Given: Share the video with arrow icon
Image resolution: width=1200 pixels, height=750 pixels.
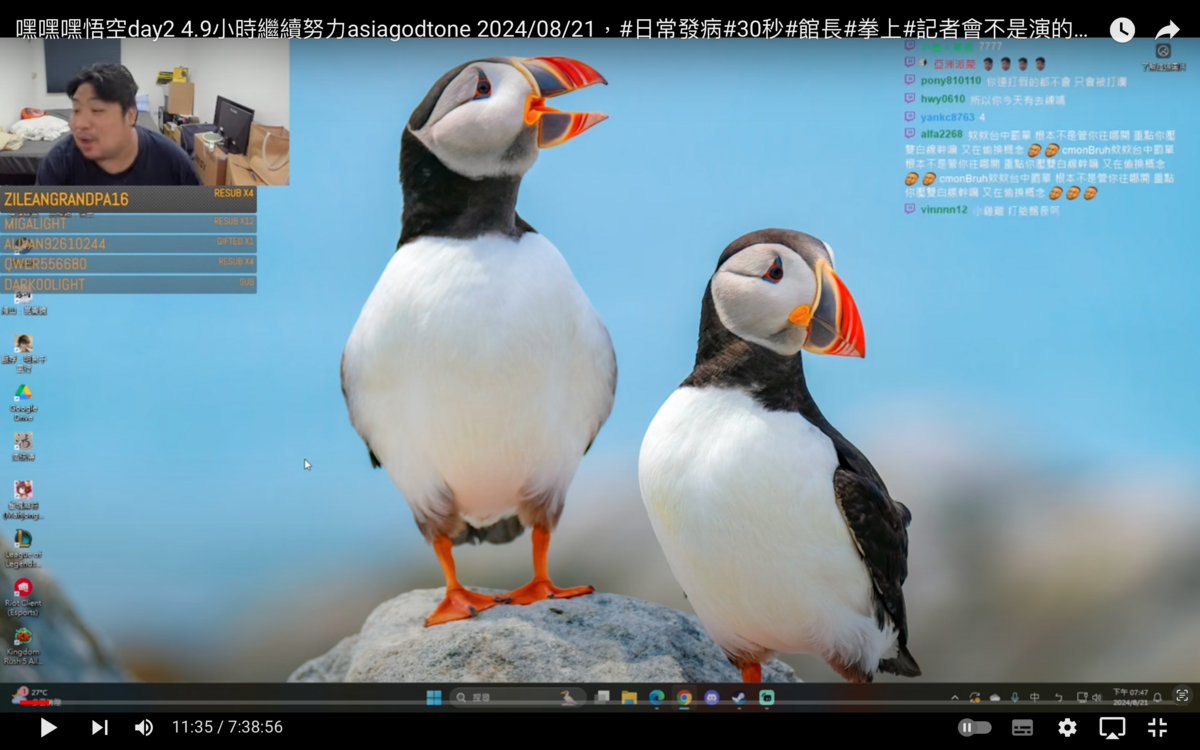Looking at the screenshot, I should point(1167,30).
